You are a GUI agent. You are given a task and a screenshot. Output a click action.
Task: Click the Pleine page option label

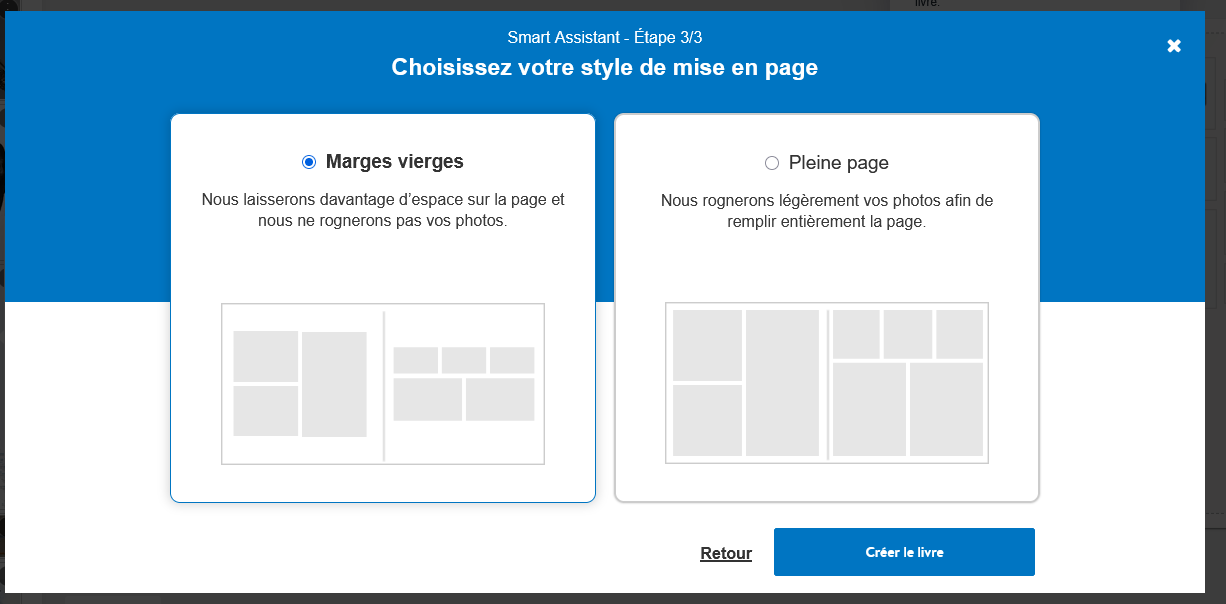coord(838,163)
